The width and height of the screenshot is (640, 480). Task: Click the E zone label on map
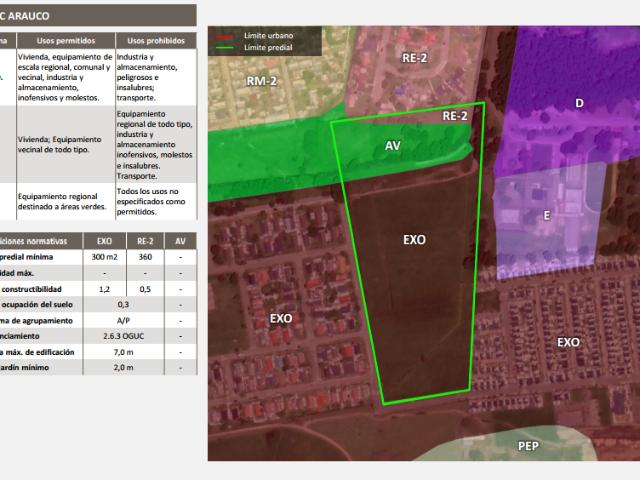[x=547, y=215]
